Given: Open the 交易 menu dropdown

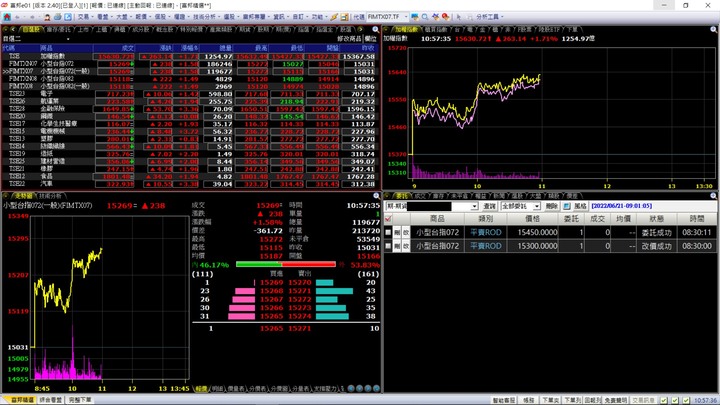Looking at the screenshot, I should [84, 17].
